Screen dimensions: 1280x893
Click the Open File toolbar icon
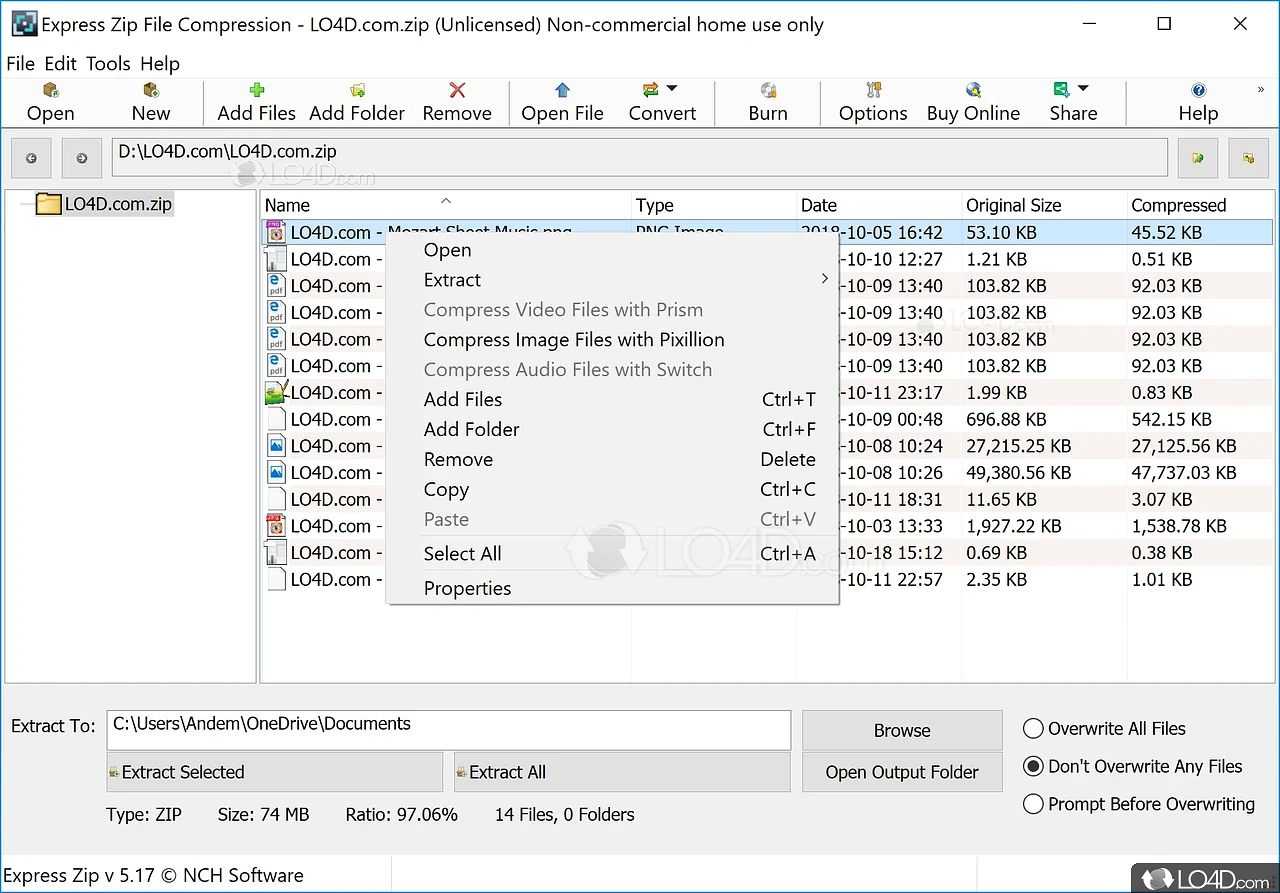point(562,90)
